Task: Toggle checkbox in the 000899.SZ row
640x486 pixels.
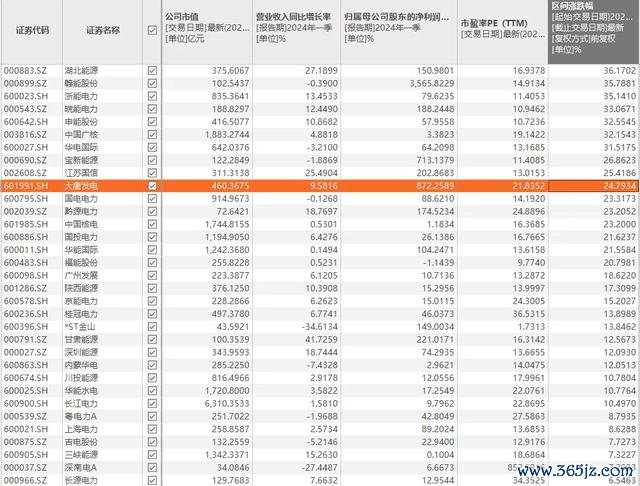Action: pyautogui.click(x=152, y=83)
